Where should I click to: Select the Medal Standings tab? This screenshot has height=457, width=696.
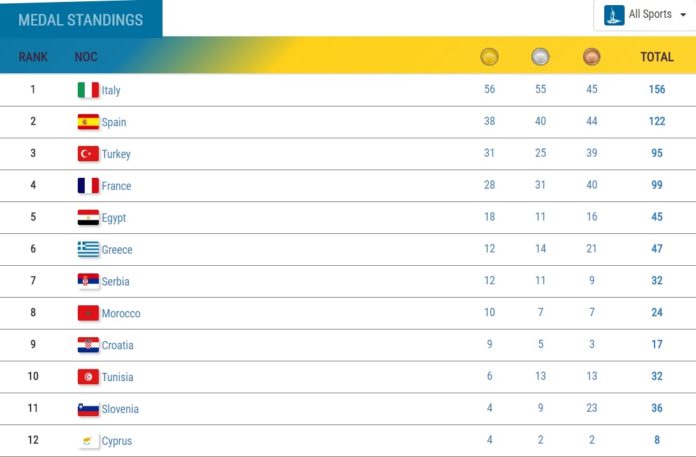click(x=80, y=19)
